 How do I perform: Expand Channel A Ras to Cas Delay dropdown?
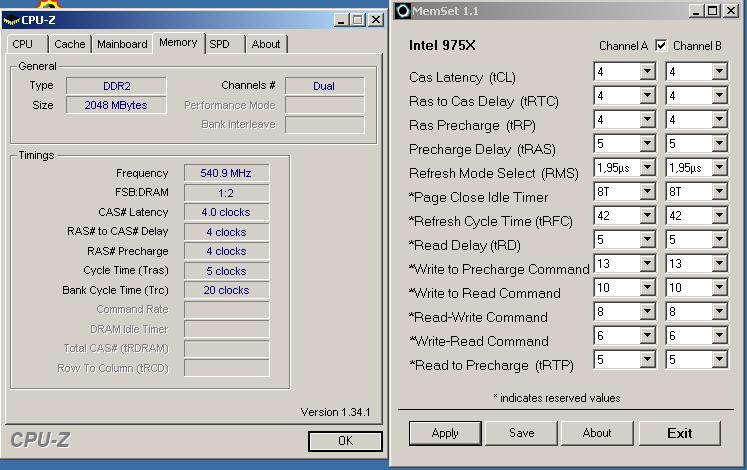point(647,96)
